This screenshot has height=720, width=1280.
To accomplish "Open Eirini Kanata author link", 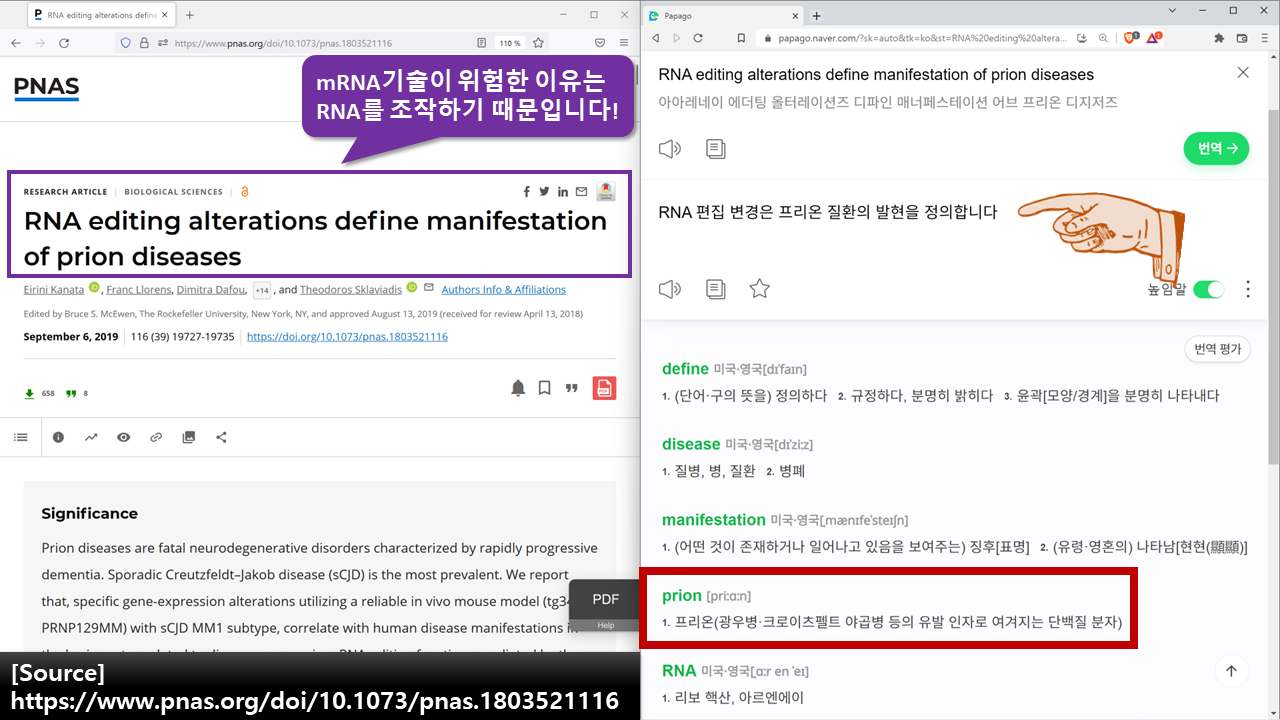I will point(55,289).
